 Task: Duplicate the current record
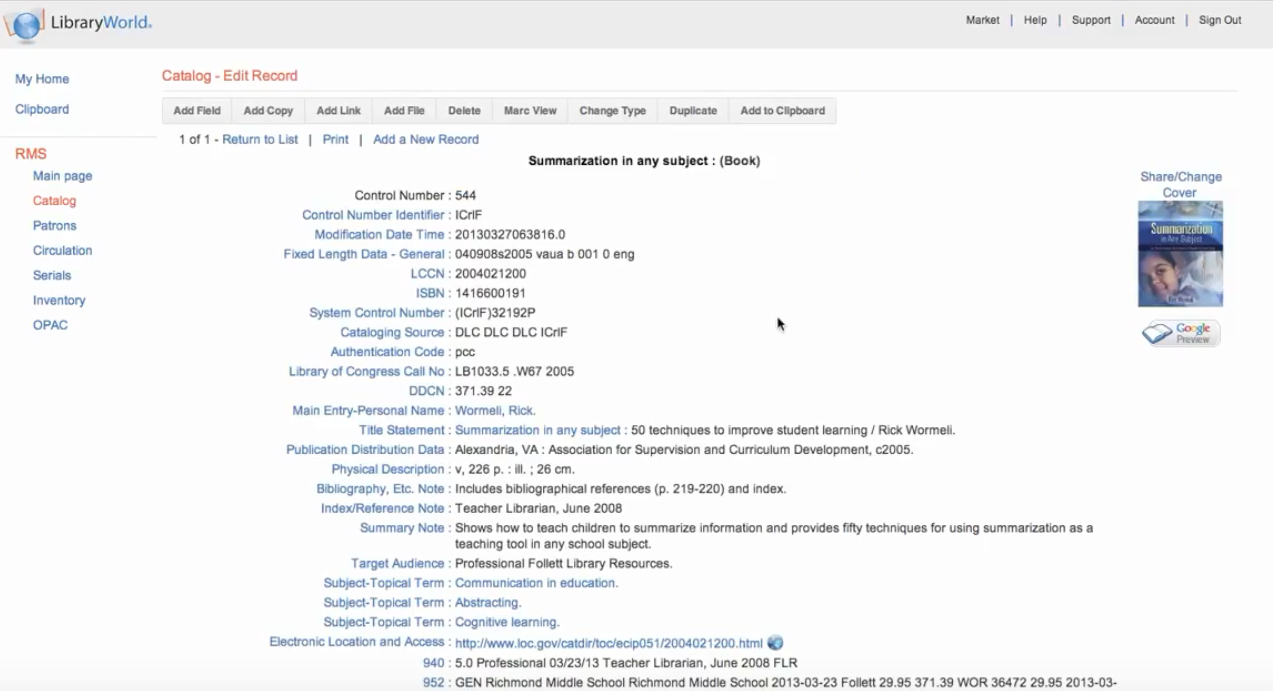point(692,110)
